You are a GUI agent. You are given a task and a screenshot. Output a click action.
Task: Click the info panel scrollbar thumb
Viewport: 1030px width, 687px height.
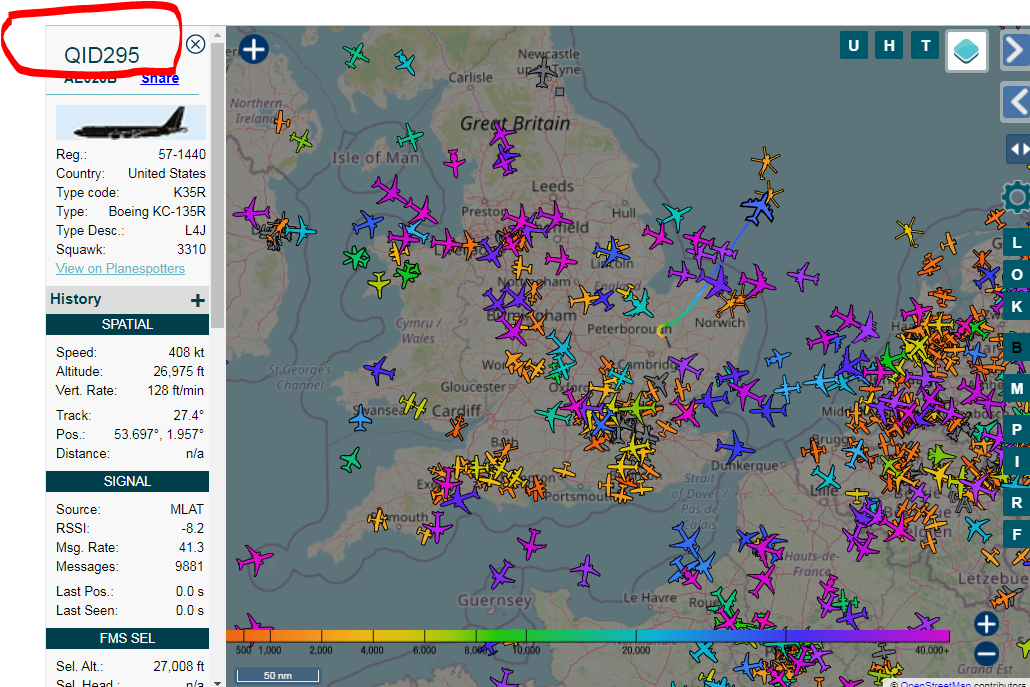217,185
